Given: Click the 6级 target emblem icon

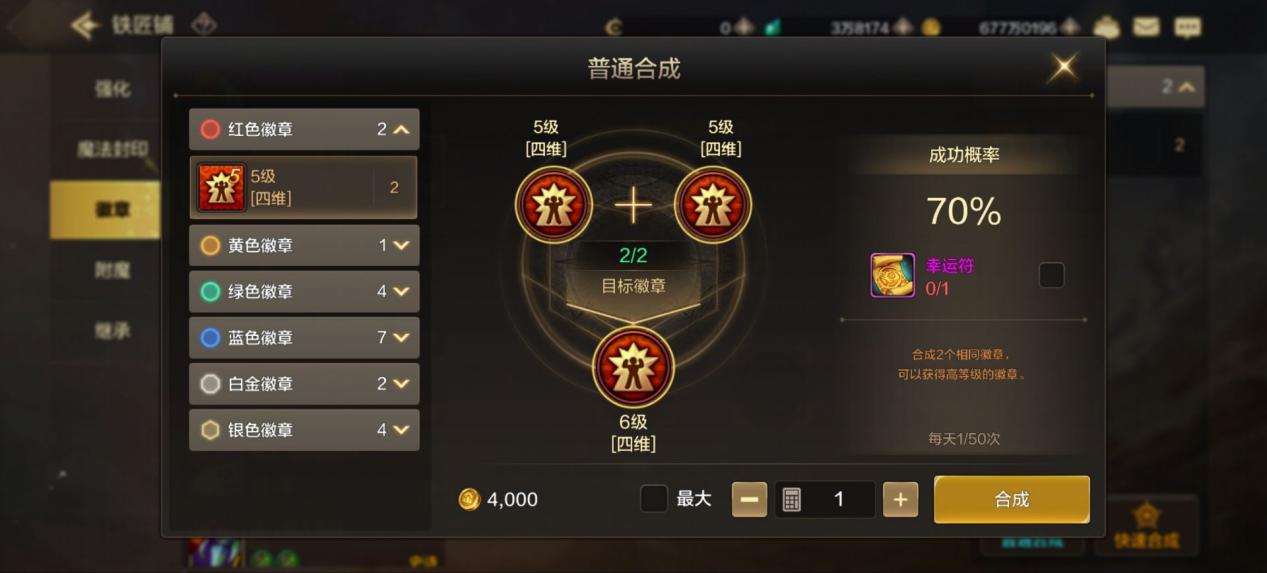Looking at the screenshot, I should [x=634, y=366].
